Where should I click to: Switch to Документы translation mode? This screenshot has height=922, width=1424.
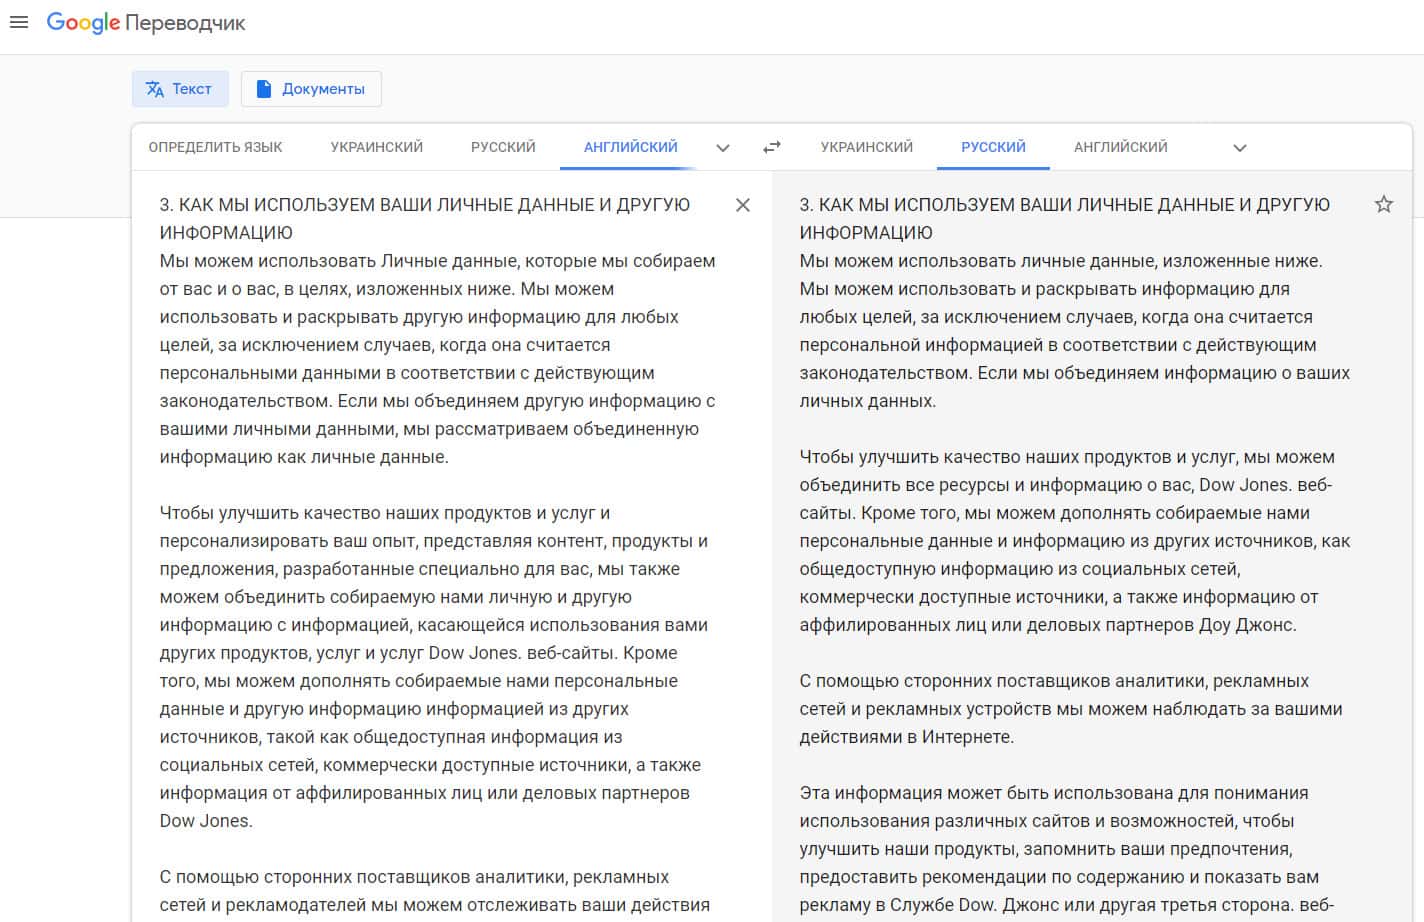311,89
